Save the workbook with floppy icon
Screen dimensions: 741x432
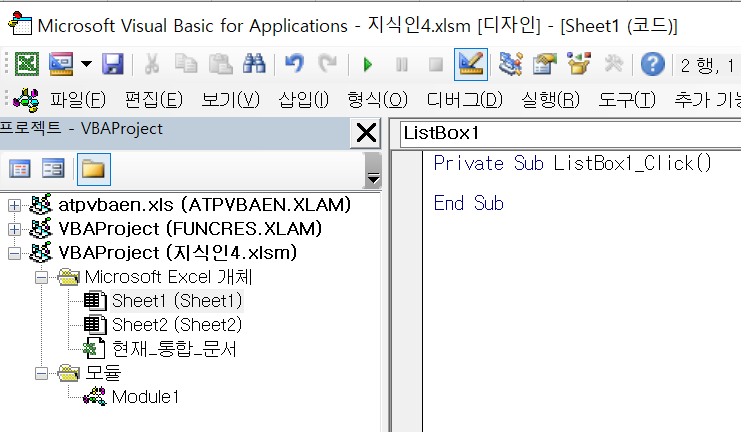pos(112,64)
